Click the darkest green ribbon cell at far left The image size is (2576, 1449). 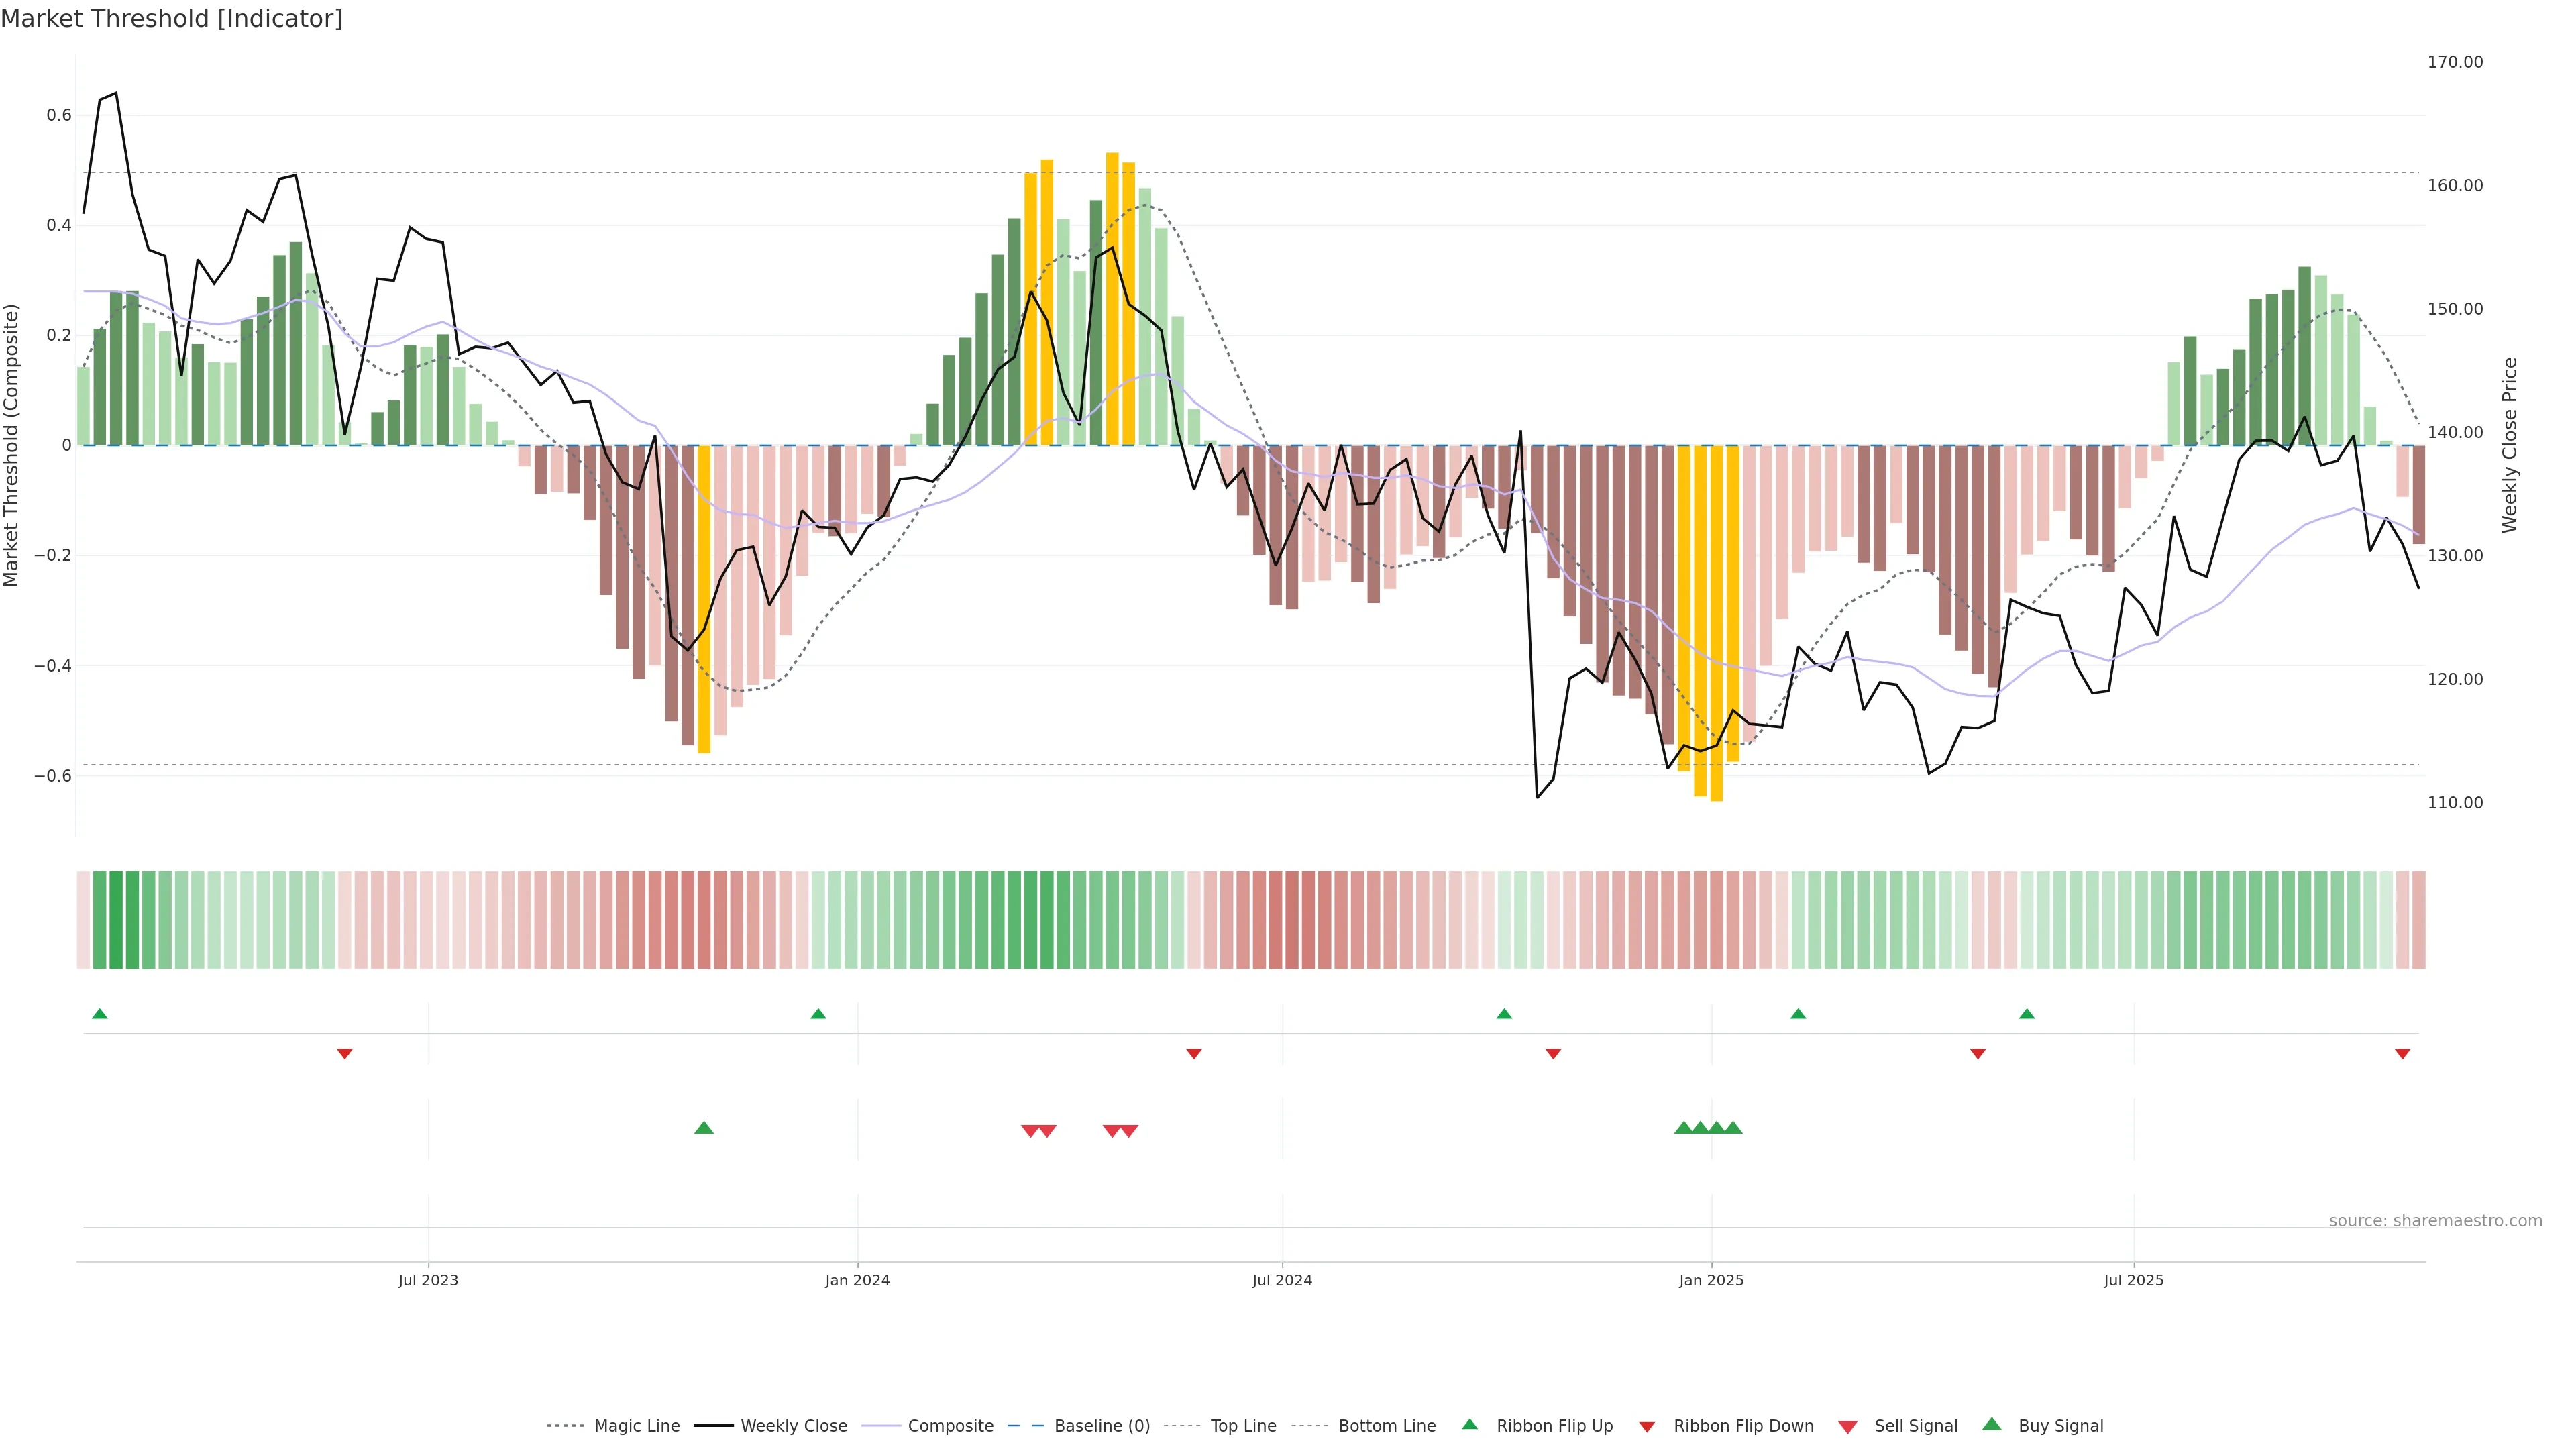click(116, 920)
